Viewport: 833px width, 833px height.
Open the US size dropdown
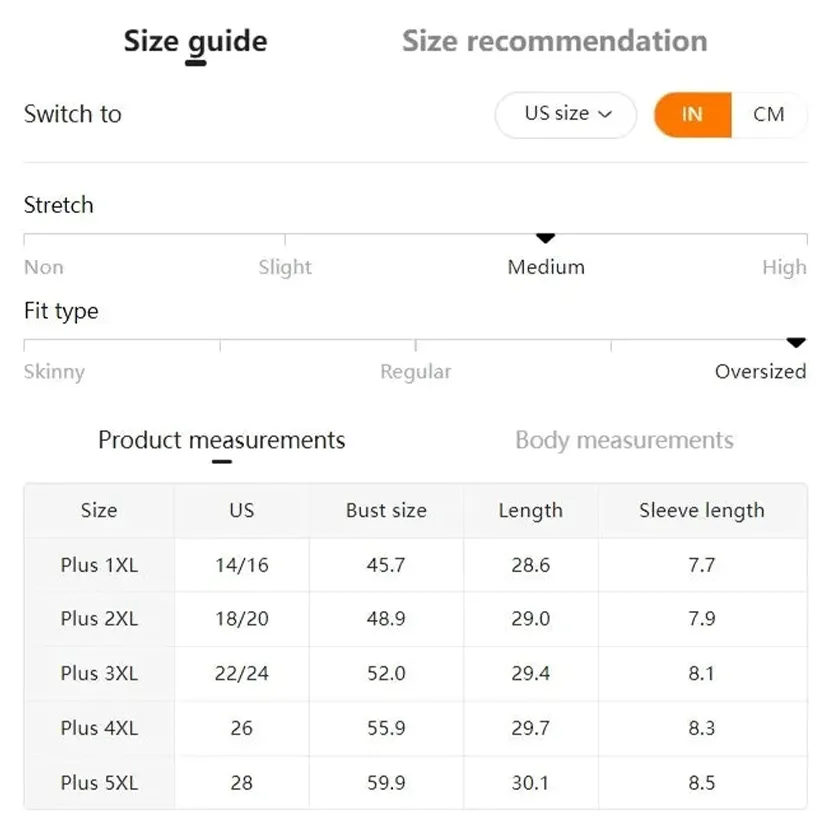[x=566, y=114]
